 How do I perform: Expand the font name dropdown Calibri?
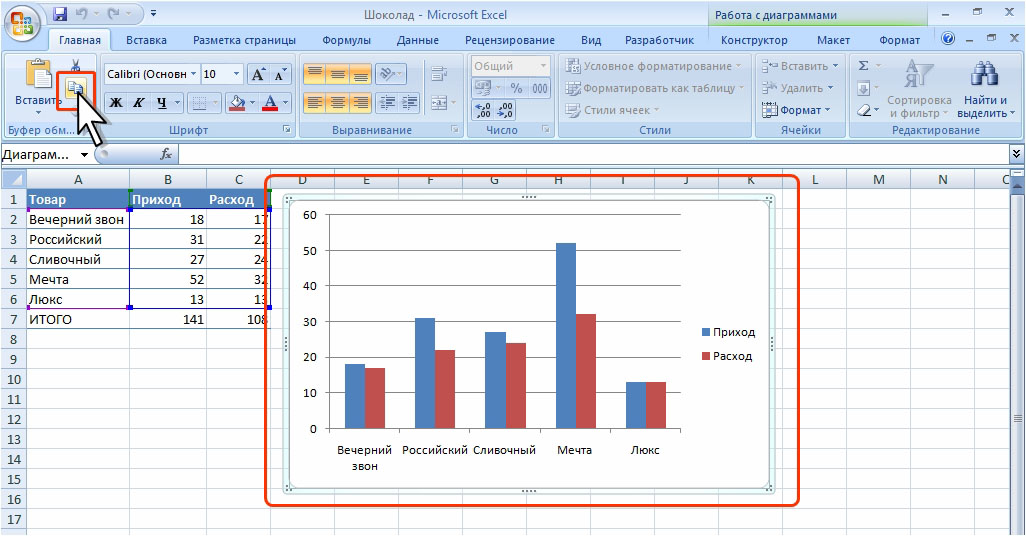pos(193,75)
